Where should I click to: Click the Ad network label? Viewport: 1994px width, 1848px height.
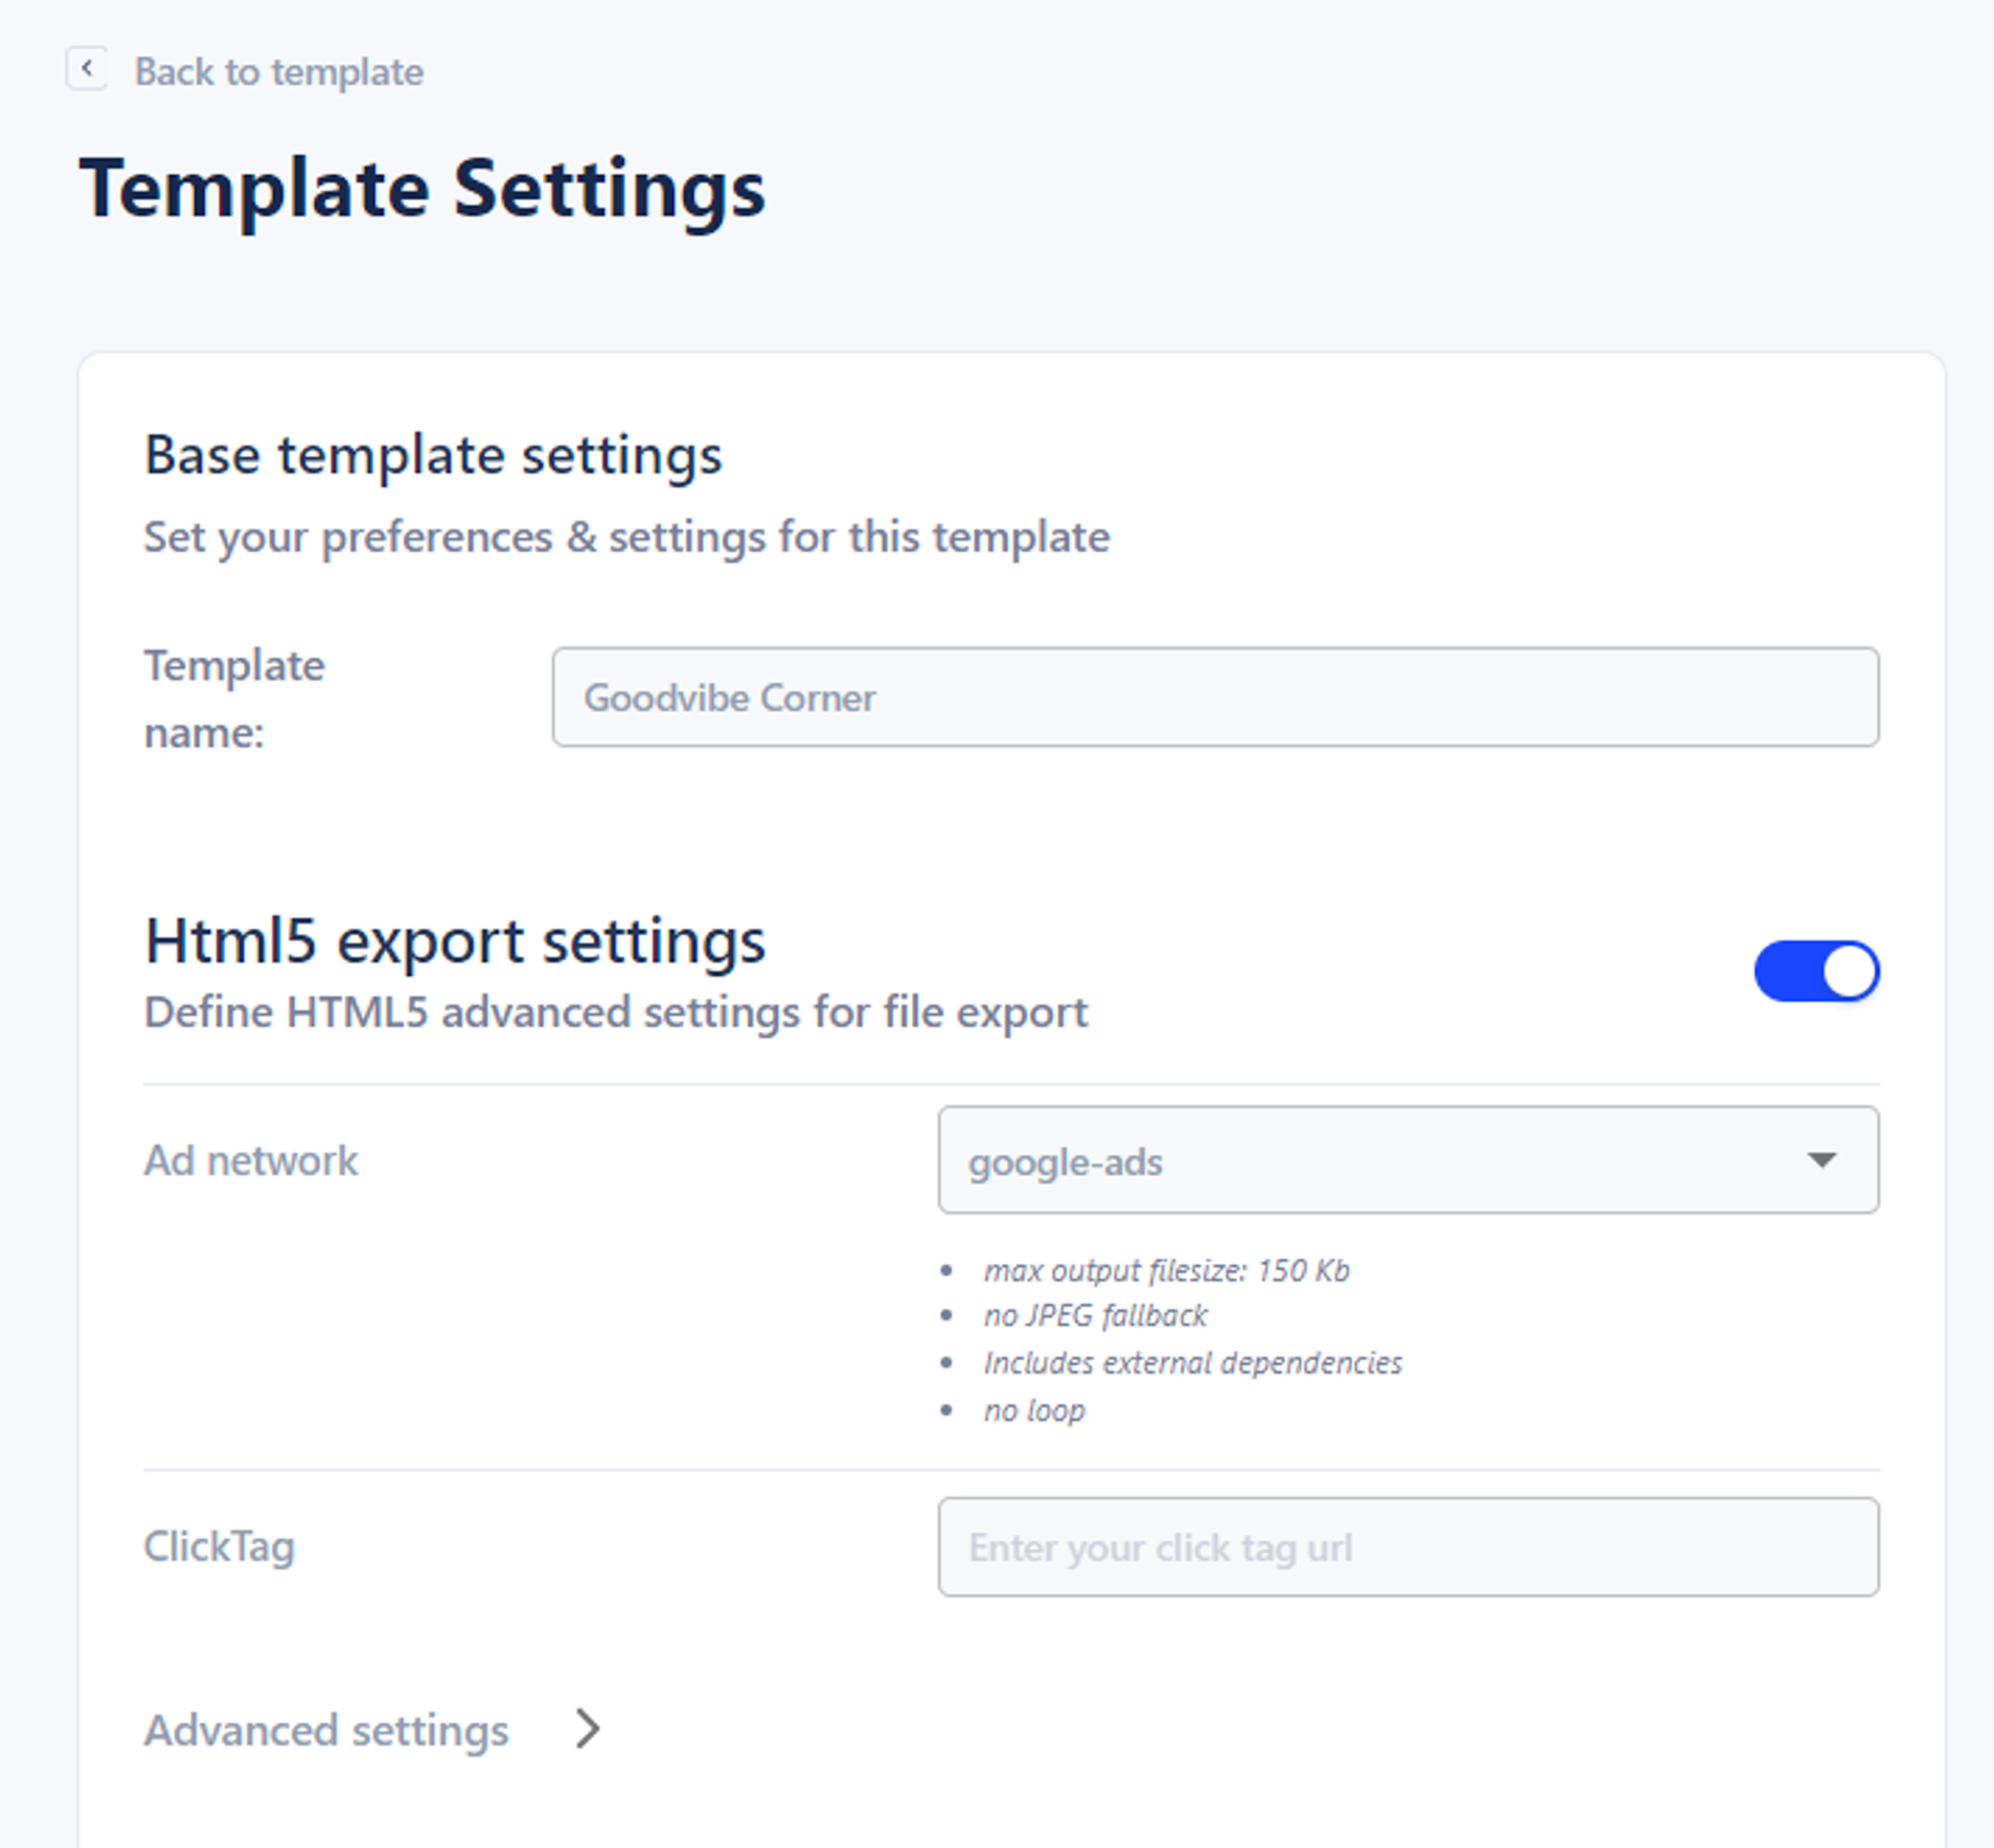point(251,1161)
